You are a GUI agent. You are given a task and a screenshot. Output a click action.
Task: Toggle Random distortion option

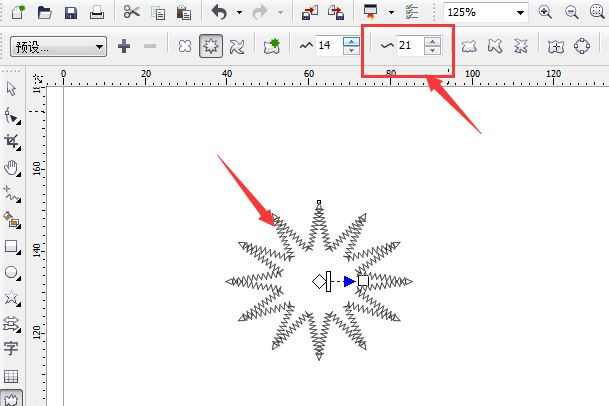[469, 46]
